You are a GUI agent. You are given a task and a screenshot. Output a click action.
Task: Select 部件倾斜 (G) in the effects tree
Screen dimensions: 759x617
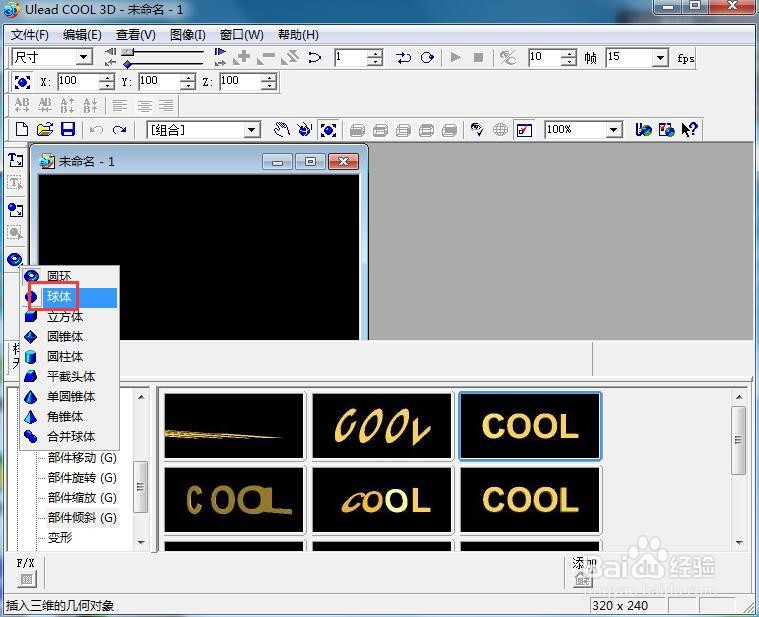(82, 518)
